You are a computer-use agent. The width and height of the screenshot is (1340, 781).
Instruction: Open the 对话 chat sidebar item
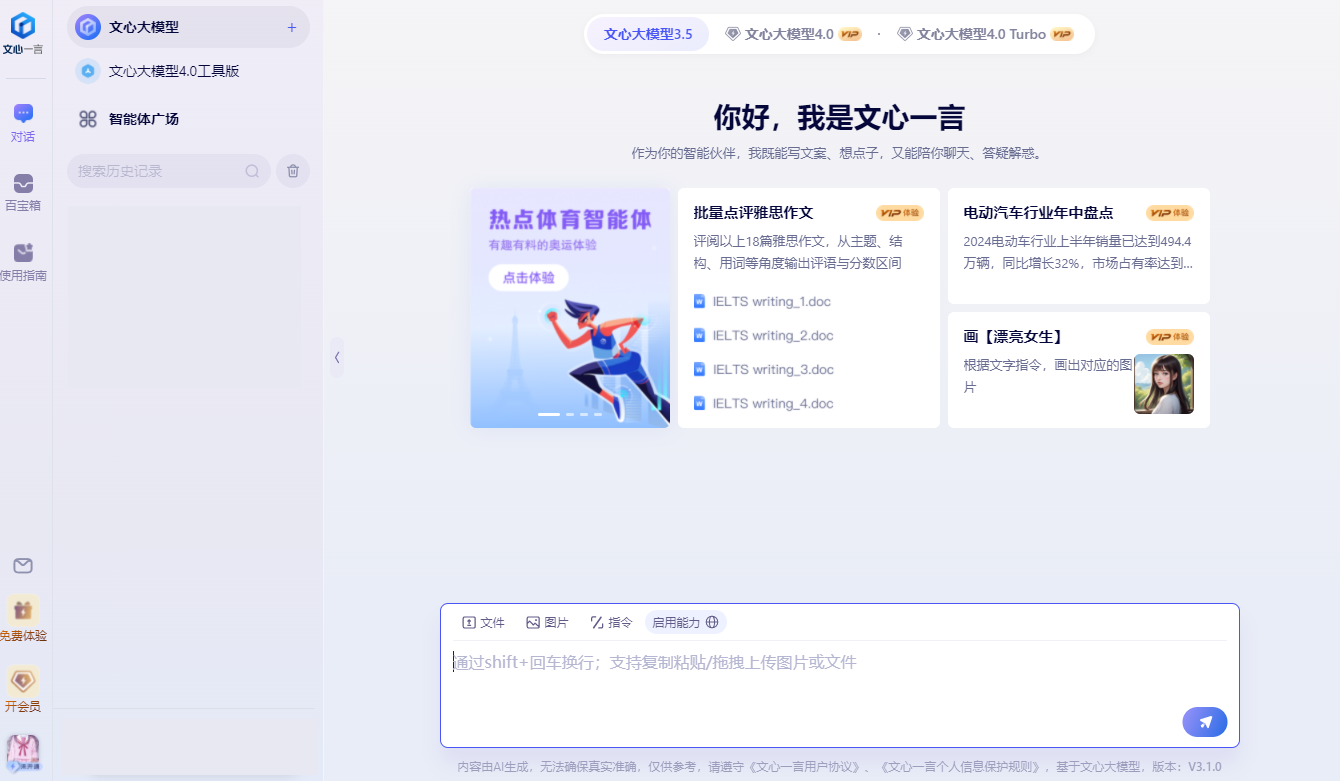(x=23, y=123)
